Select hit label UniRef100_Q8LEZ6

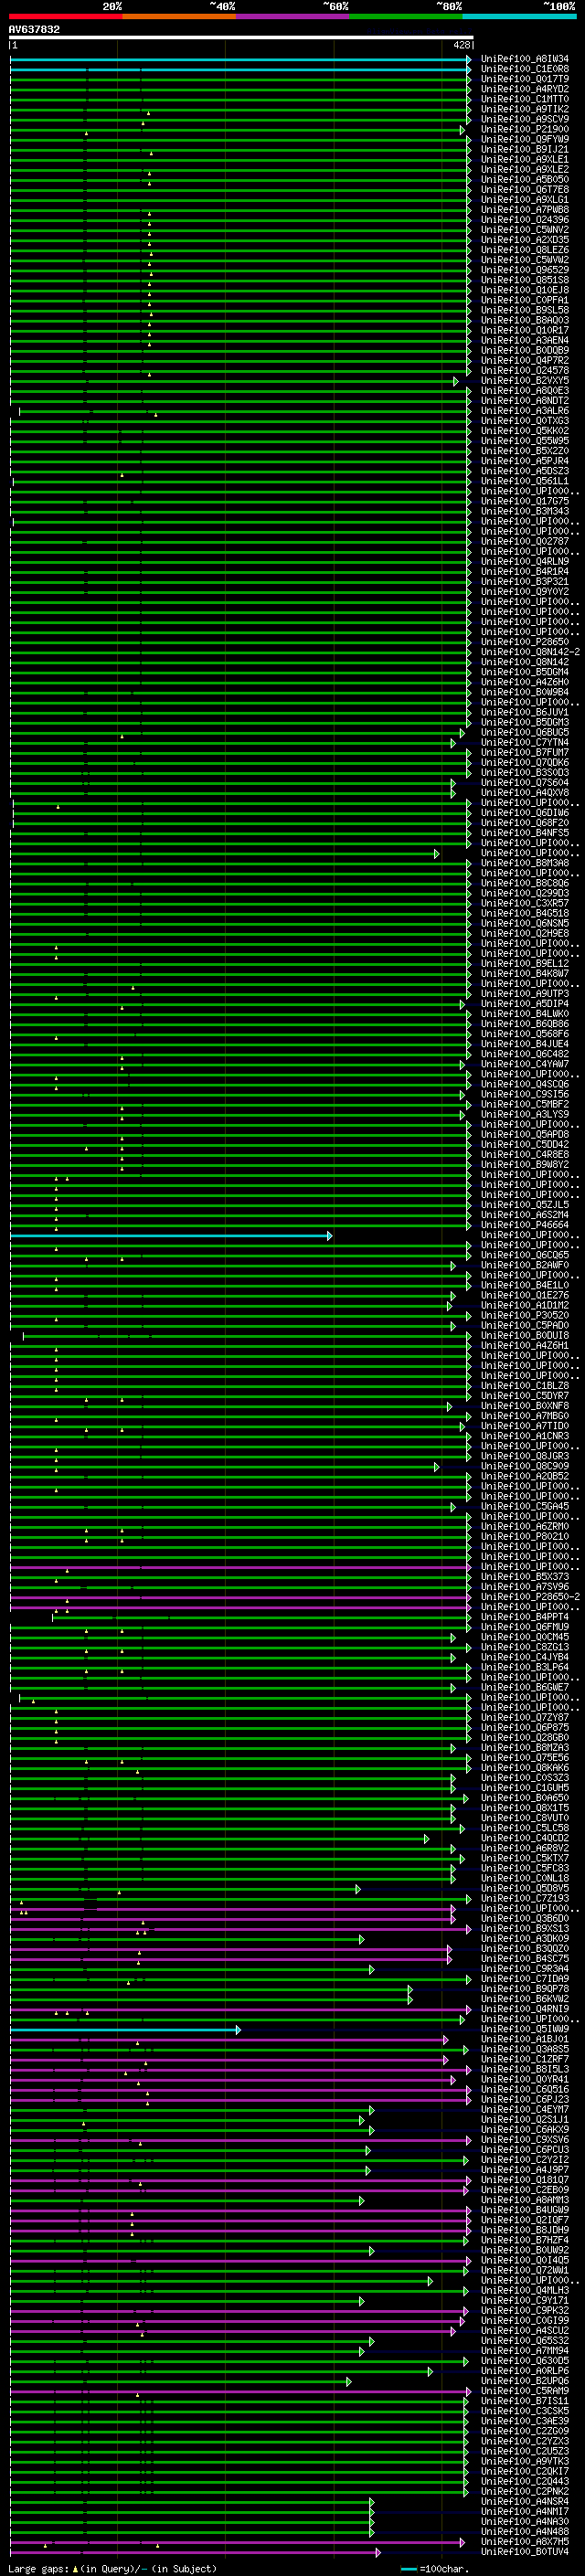click(525, 250)
